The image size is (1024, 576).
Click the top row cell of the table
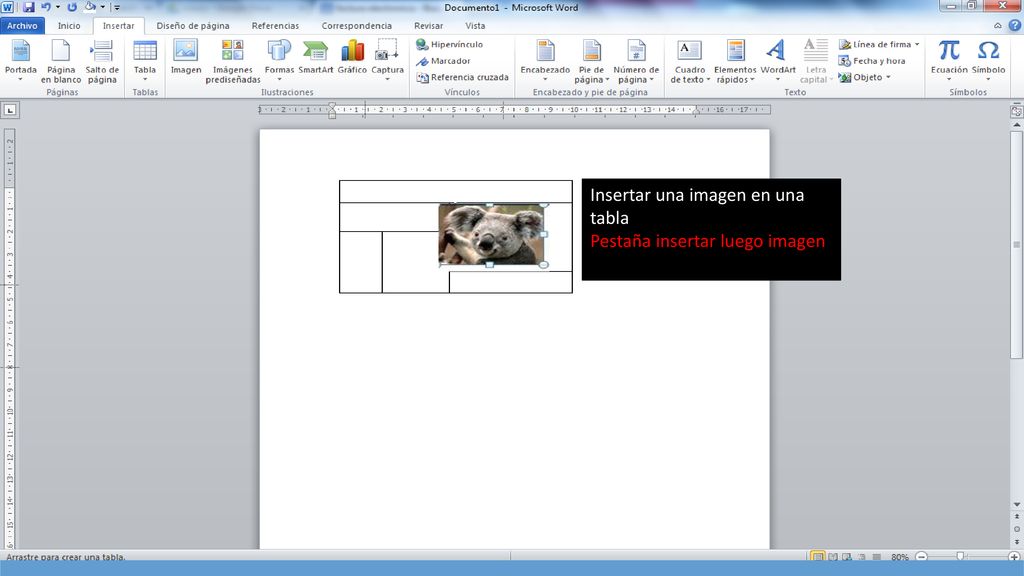click(x=455, y=191)
